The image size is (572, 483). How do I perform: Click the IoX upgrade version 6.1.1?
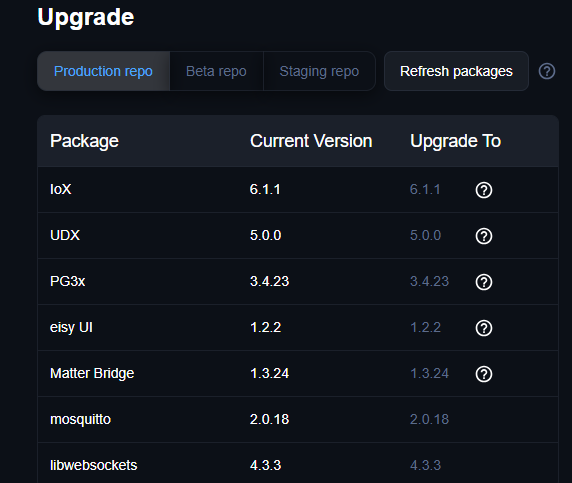click(x=425, y=190)
